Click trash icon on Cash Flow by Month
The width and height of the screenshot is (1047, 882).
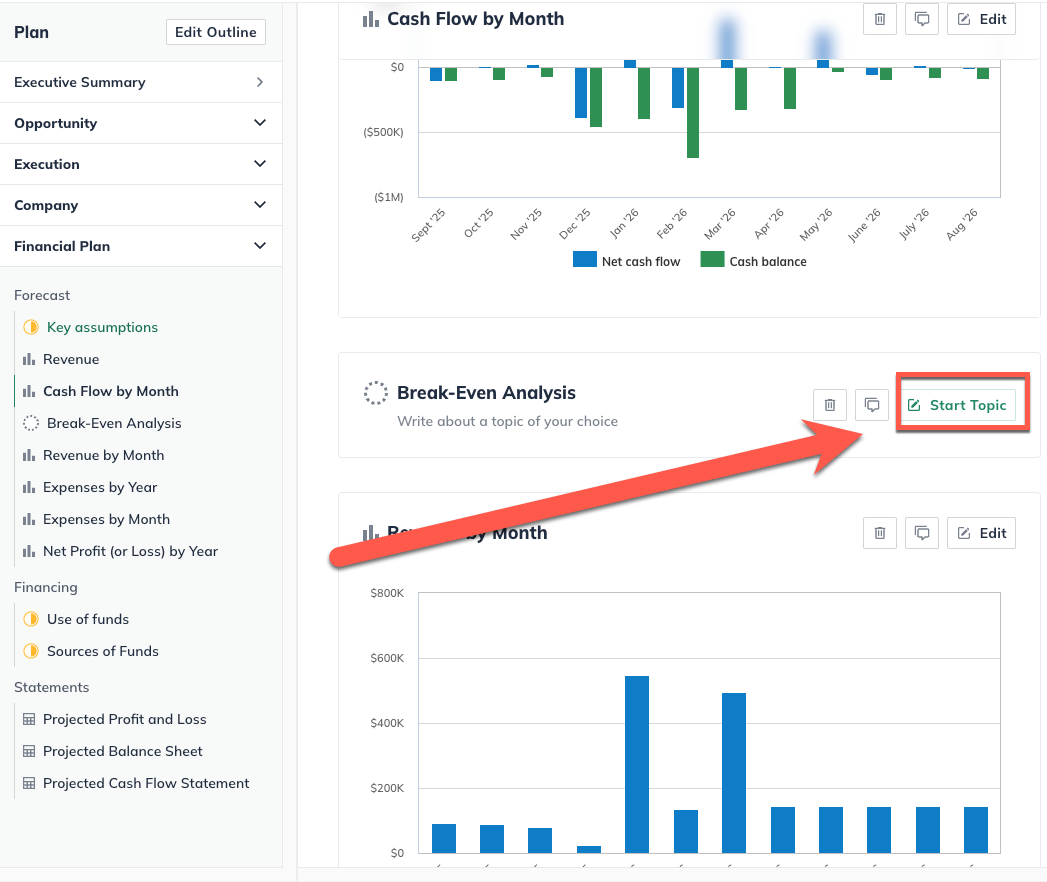click(879, 19)
